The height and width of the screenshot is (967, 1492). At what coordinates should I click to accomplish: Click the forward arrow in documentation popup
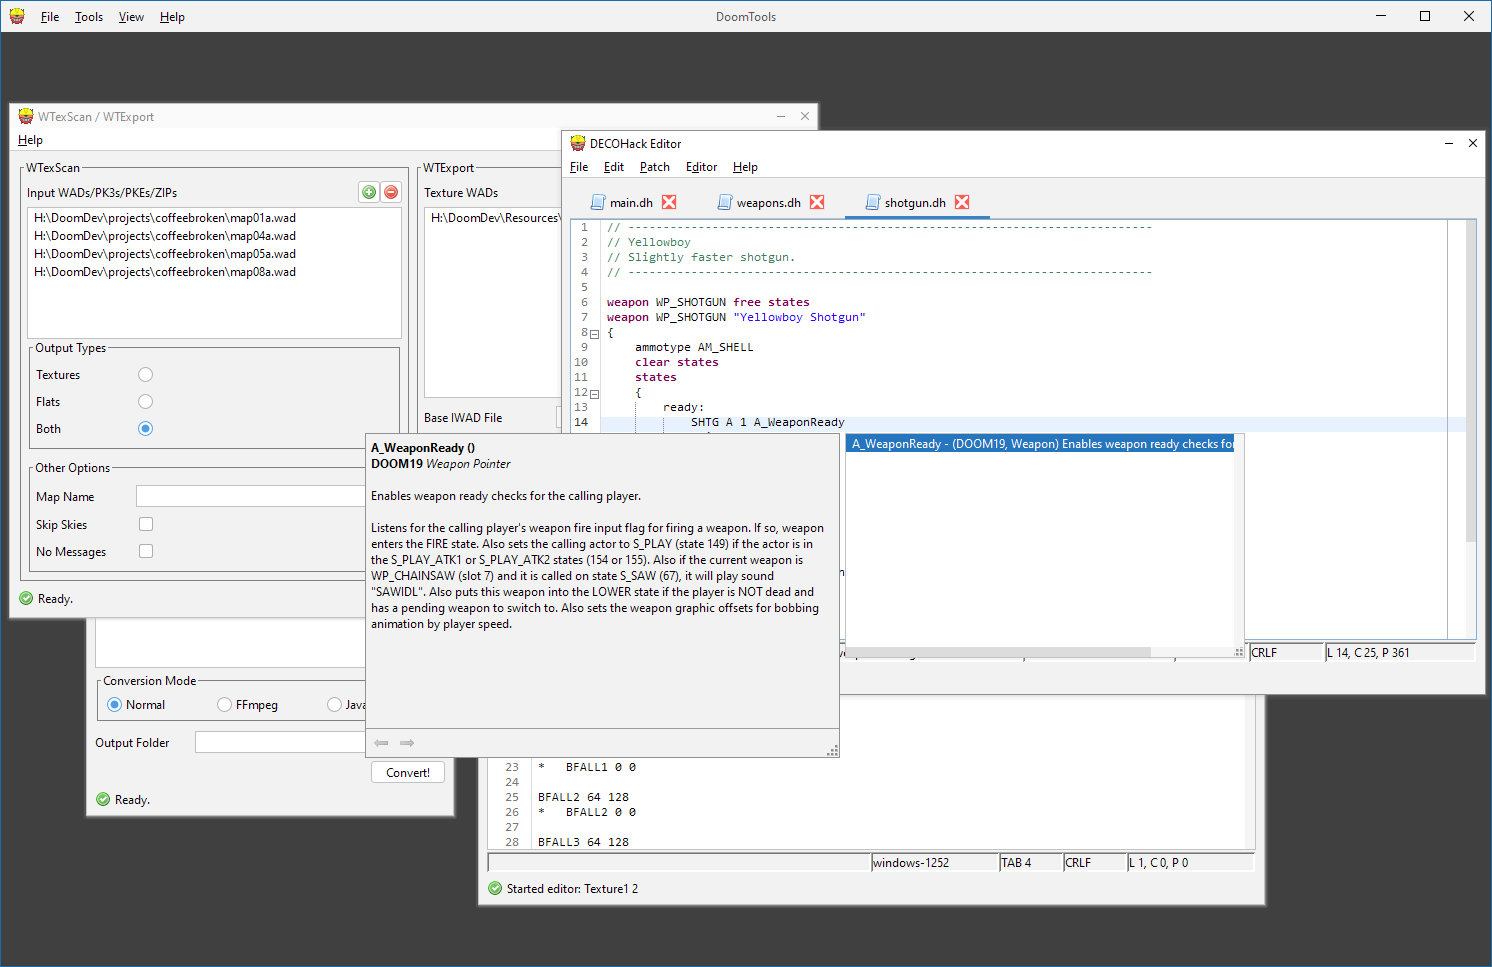coord(407,743)
